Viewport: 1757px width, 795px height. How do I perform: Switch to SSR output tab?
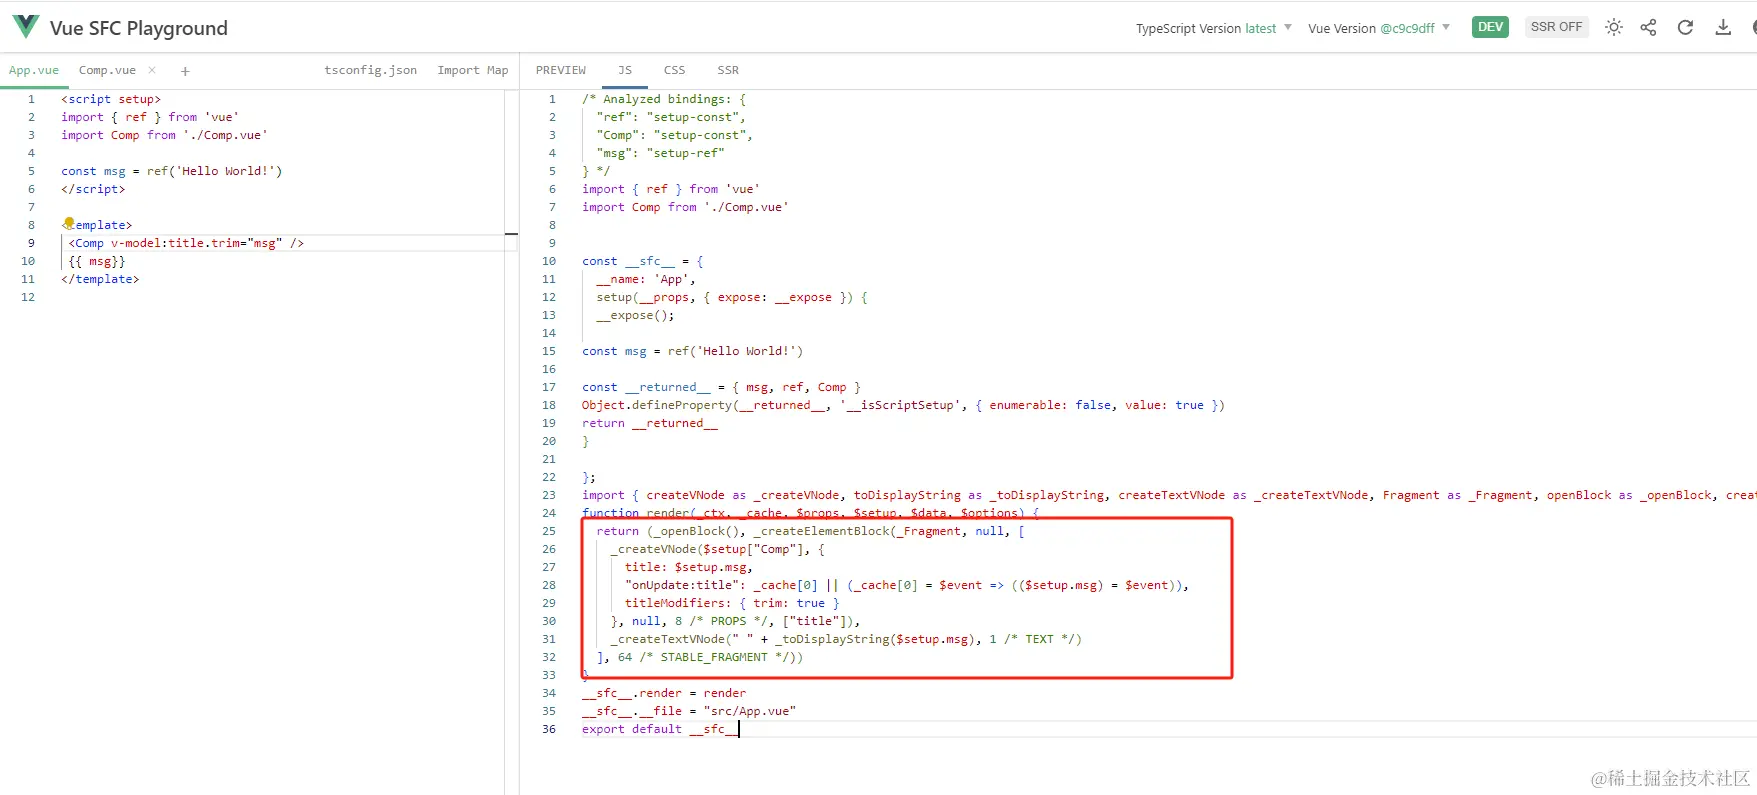point(728,70)
